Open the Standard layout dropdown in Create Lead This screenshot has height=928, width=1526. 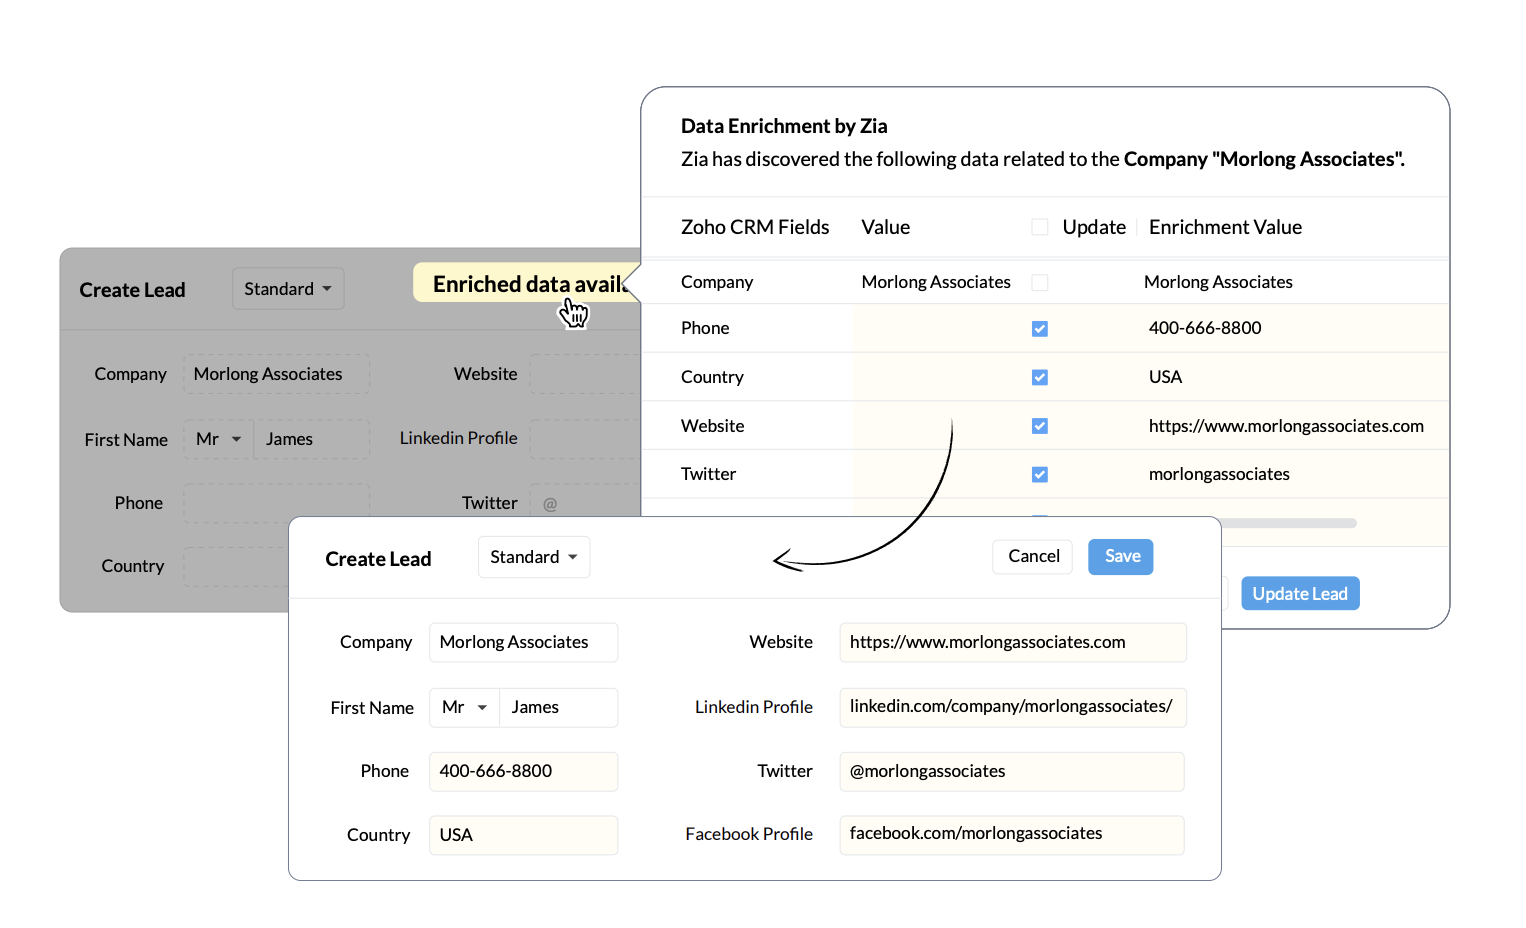click(x=533, y=557)
